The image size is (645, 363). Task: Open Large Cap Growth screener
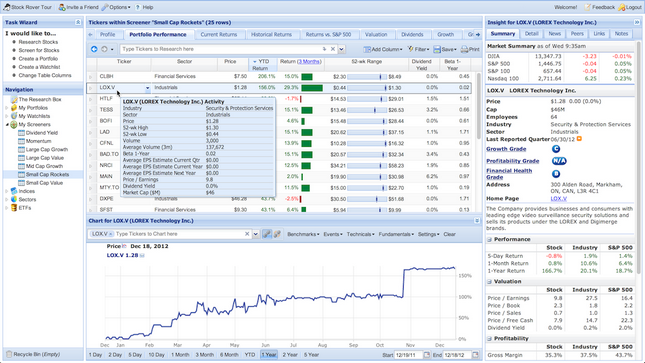coord(47,149)
